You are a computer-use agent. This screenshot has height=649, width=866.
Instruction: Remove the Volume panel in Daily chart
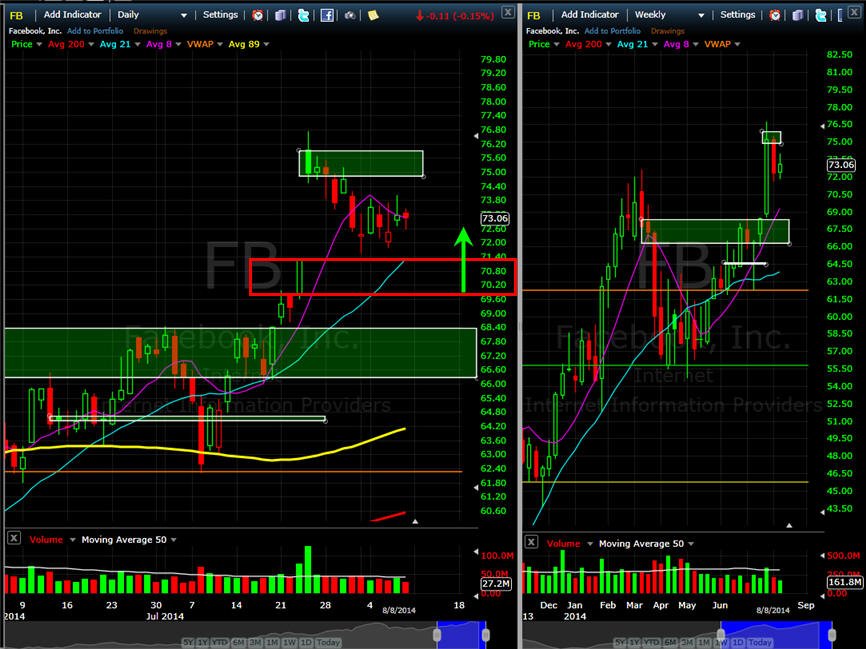[14, 538]
